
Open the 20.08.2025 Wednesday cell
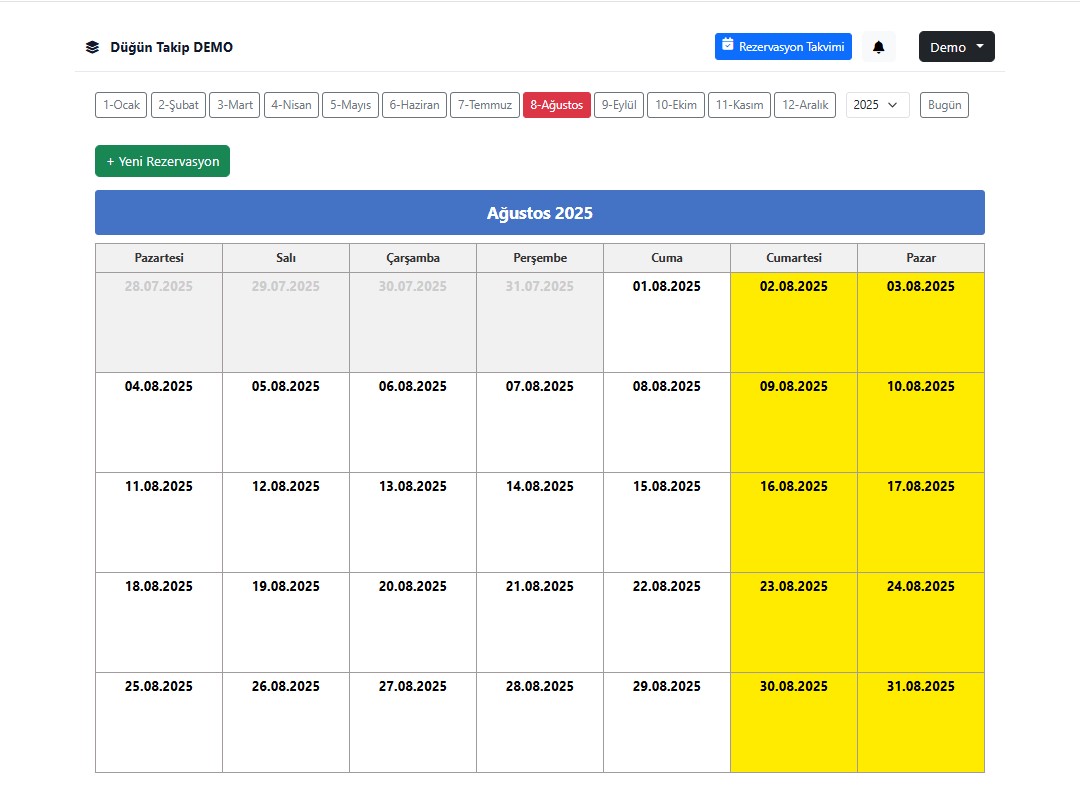413,622
